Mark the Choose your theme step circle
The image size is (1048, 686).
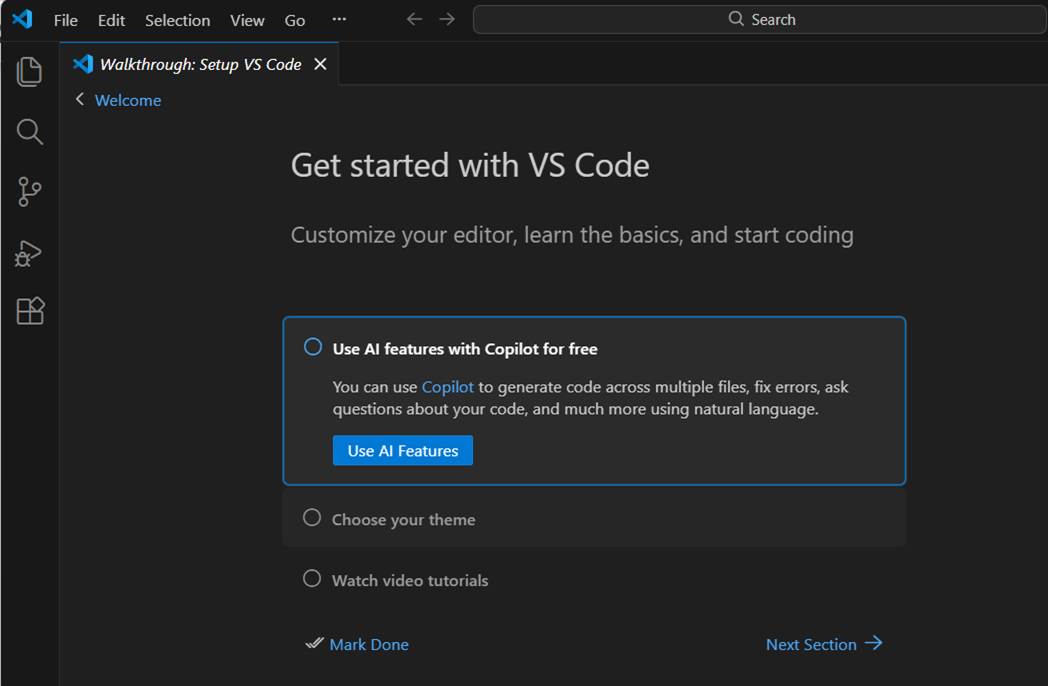(312, 518)
